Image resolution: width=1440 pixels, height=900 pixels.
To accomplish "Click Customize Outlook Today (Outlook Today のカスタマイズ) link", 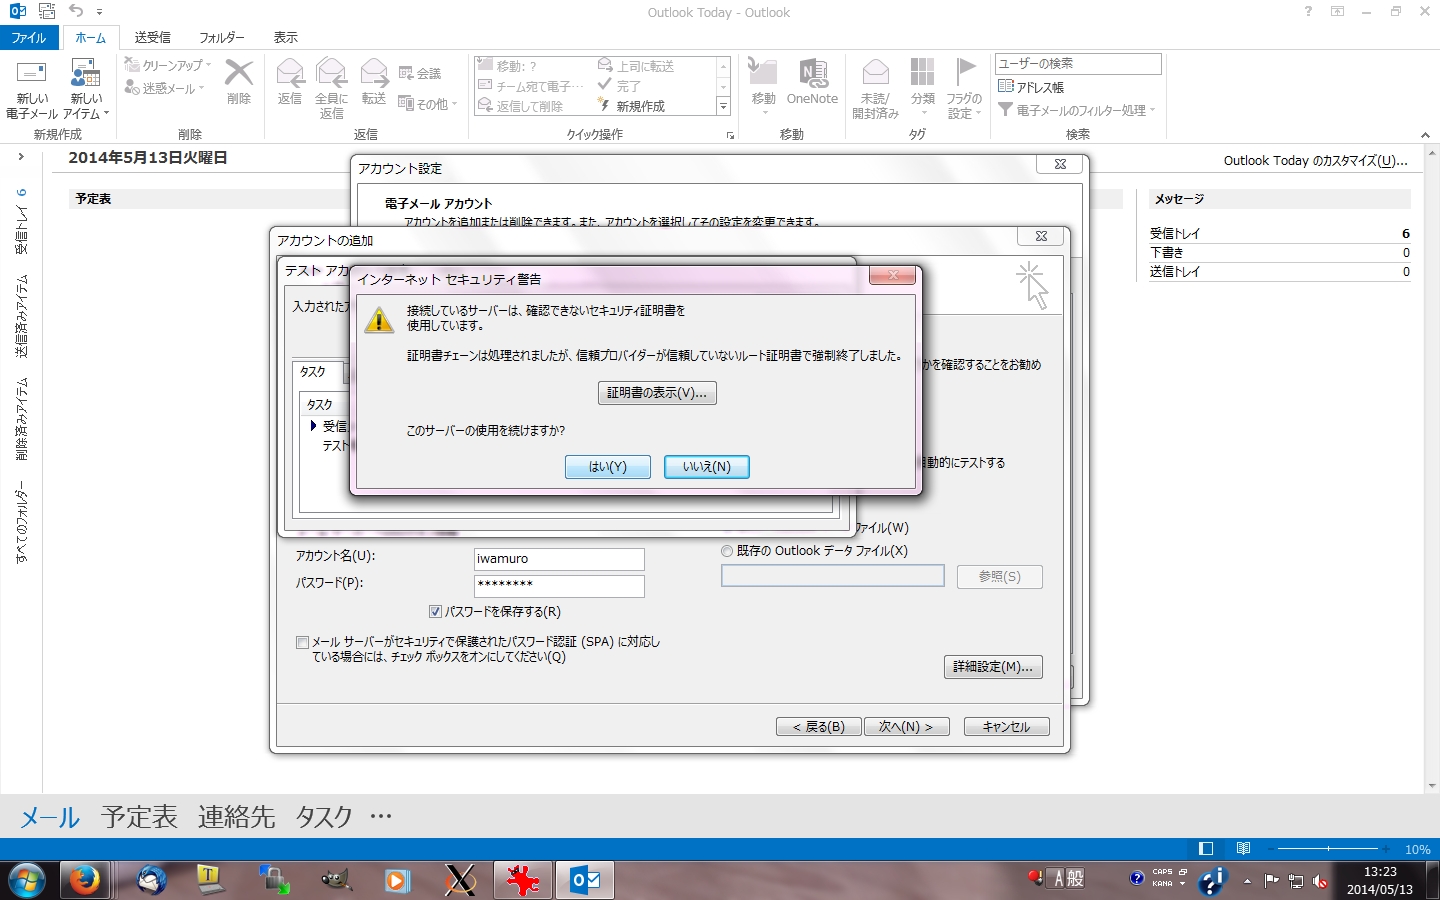I will pos(1315,160).
